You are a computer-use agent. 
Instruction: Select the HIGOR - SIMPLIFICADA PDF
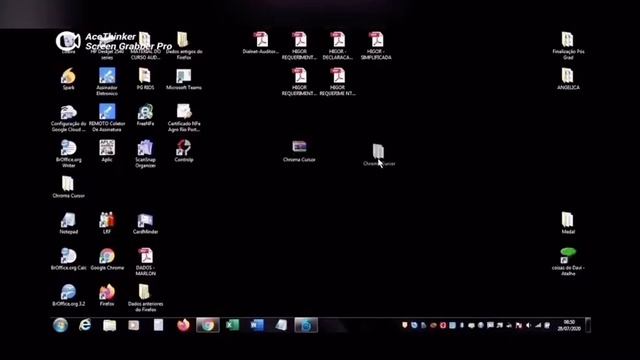[x=376, y=45]
